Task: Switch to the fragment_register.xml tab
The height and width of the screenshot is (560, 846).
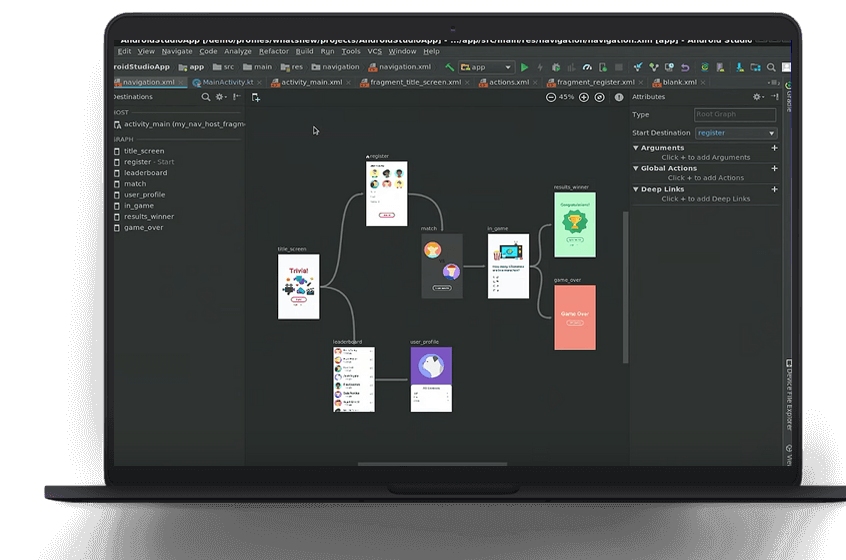Action: pyautogui.click(x=594, y=82)
